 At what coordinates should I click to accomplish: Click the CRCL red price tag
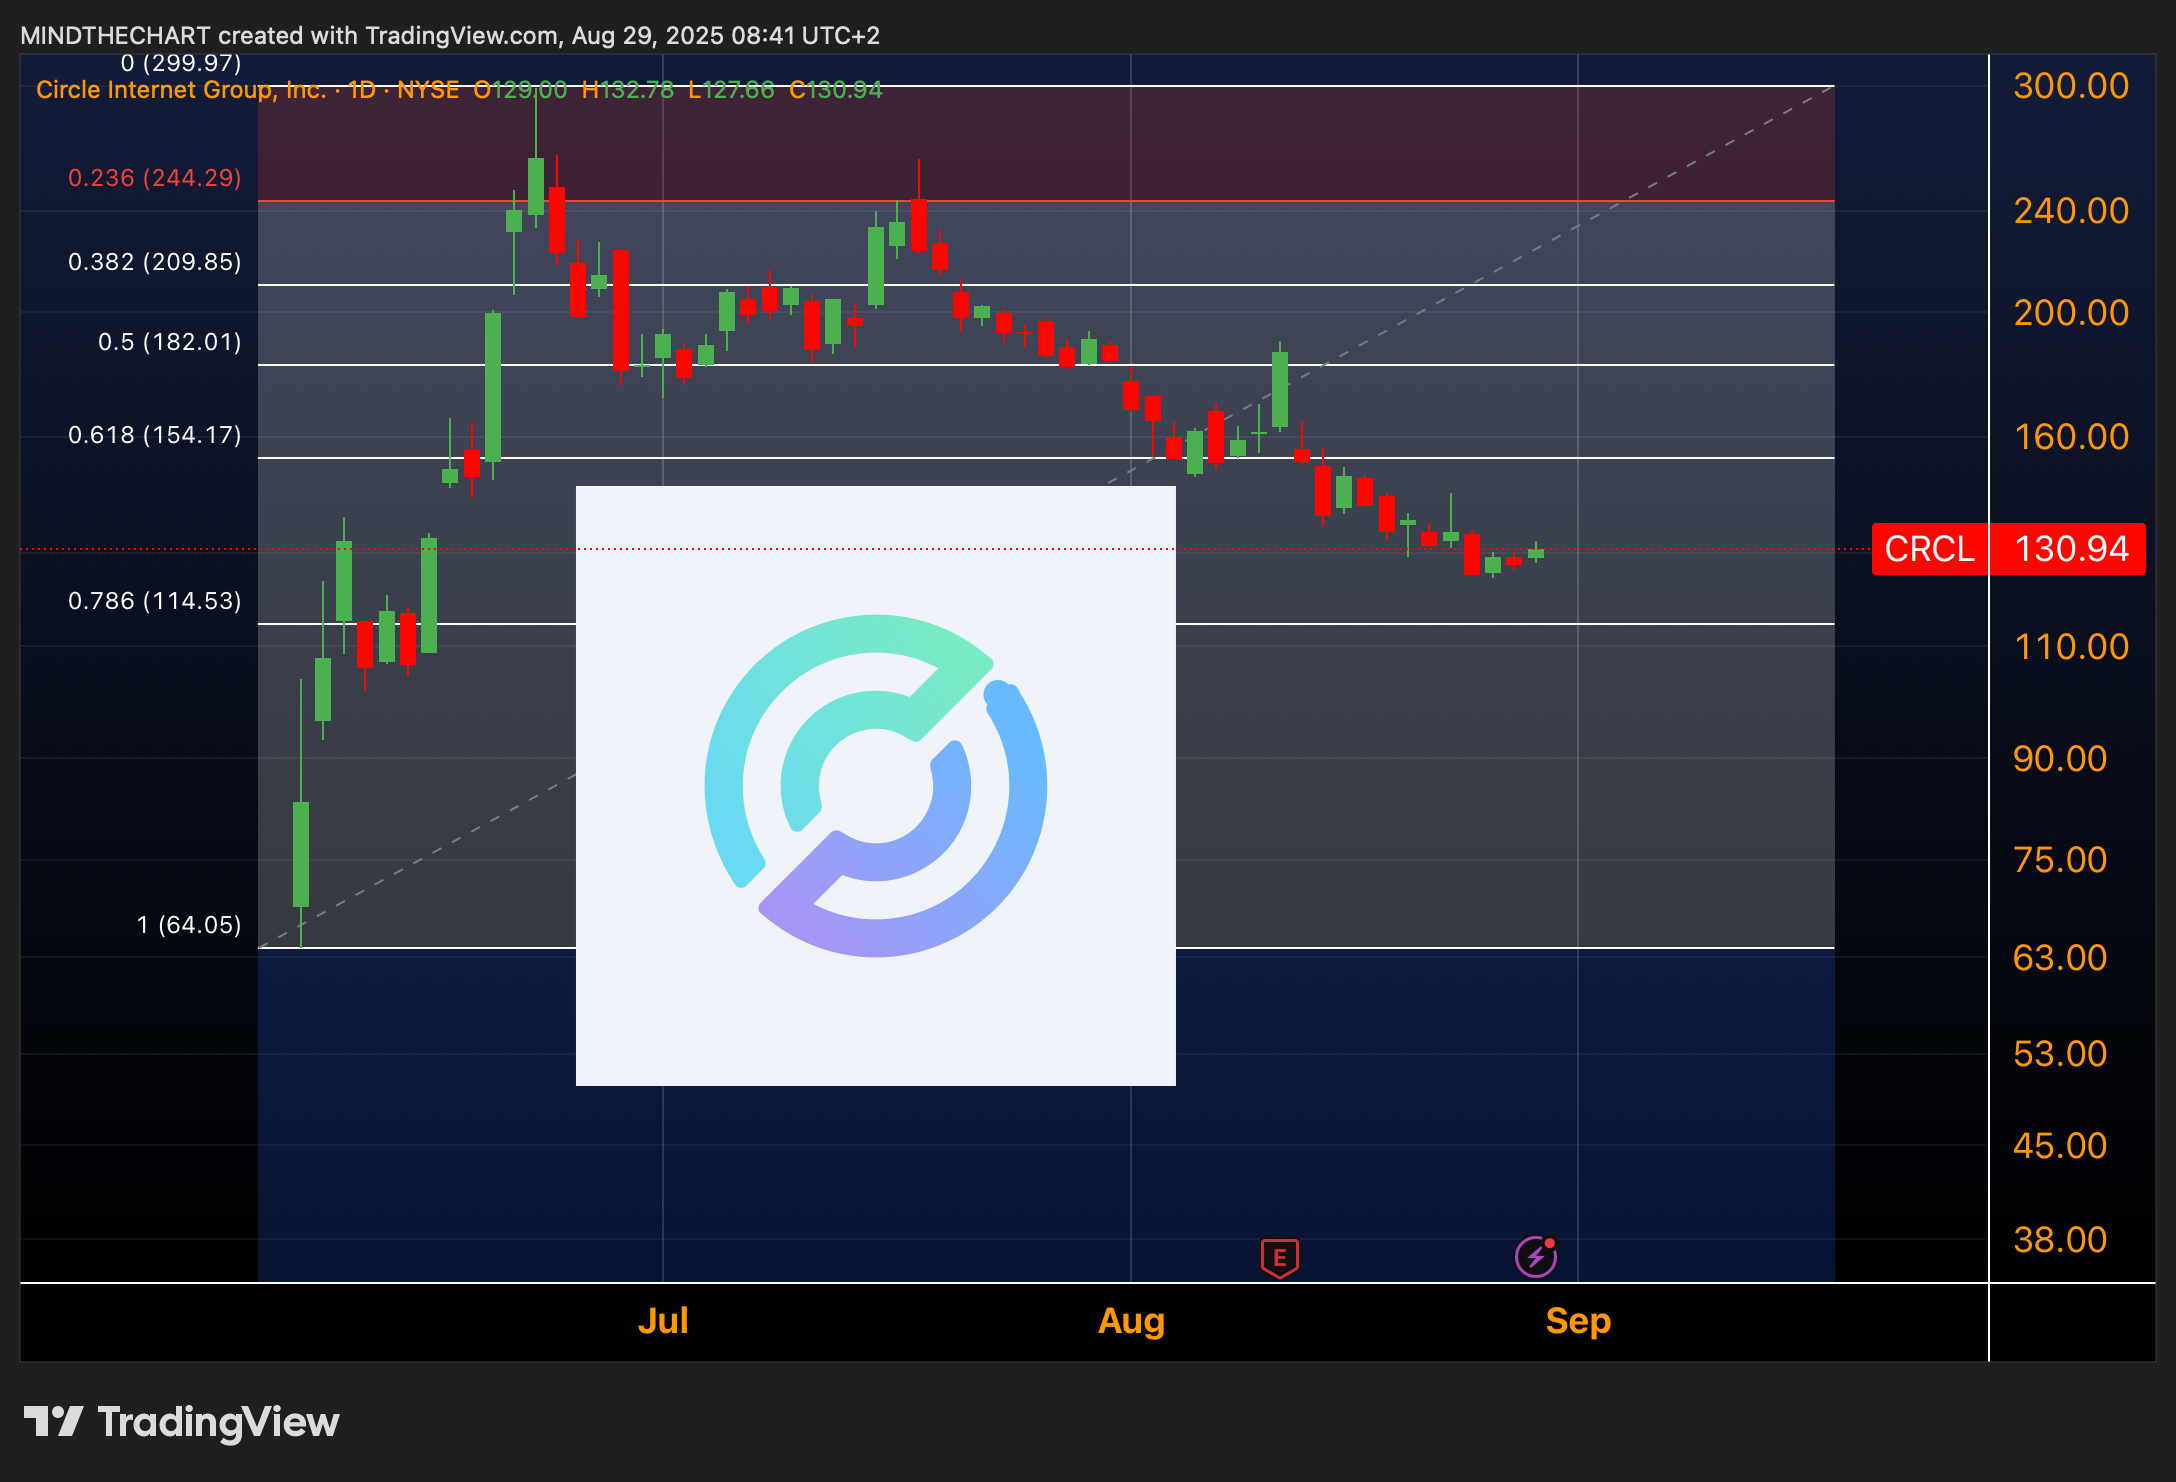(x=1929, y=549)
